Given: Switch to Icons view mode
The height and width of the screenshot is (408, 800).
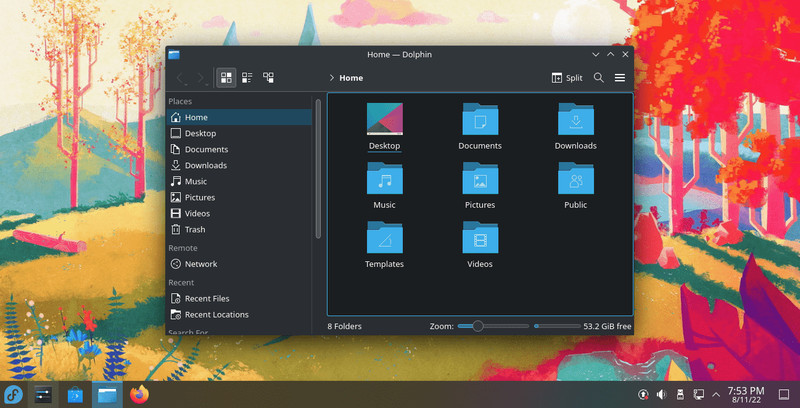Looking at the screenshot, I should (x=226, y=78).
